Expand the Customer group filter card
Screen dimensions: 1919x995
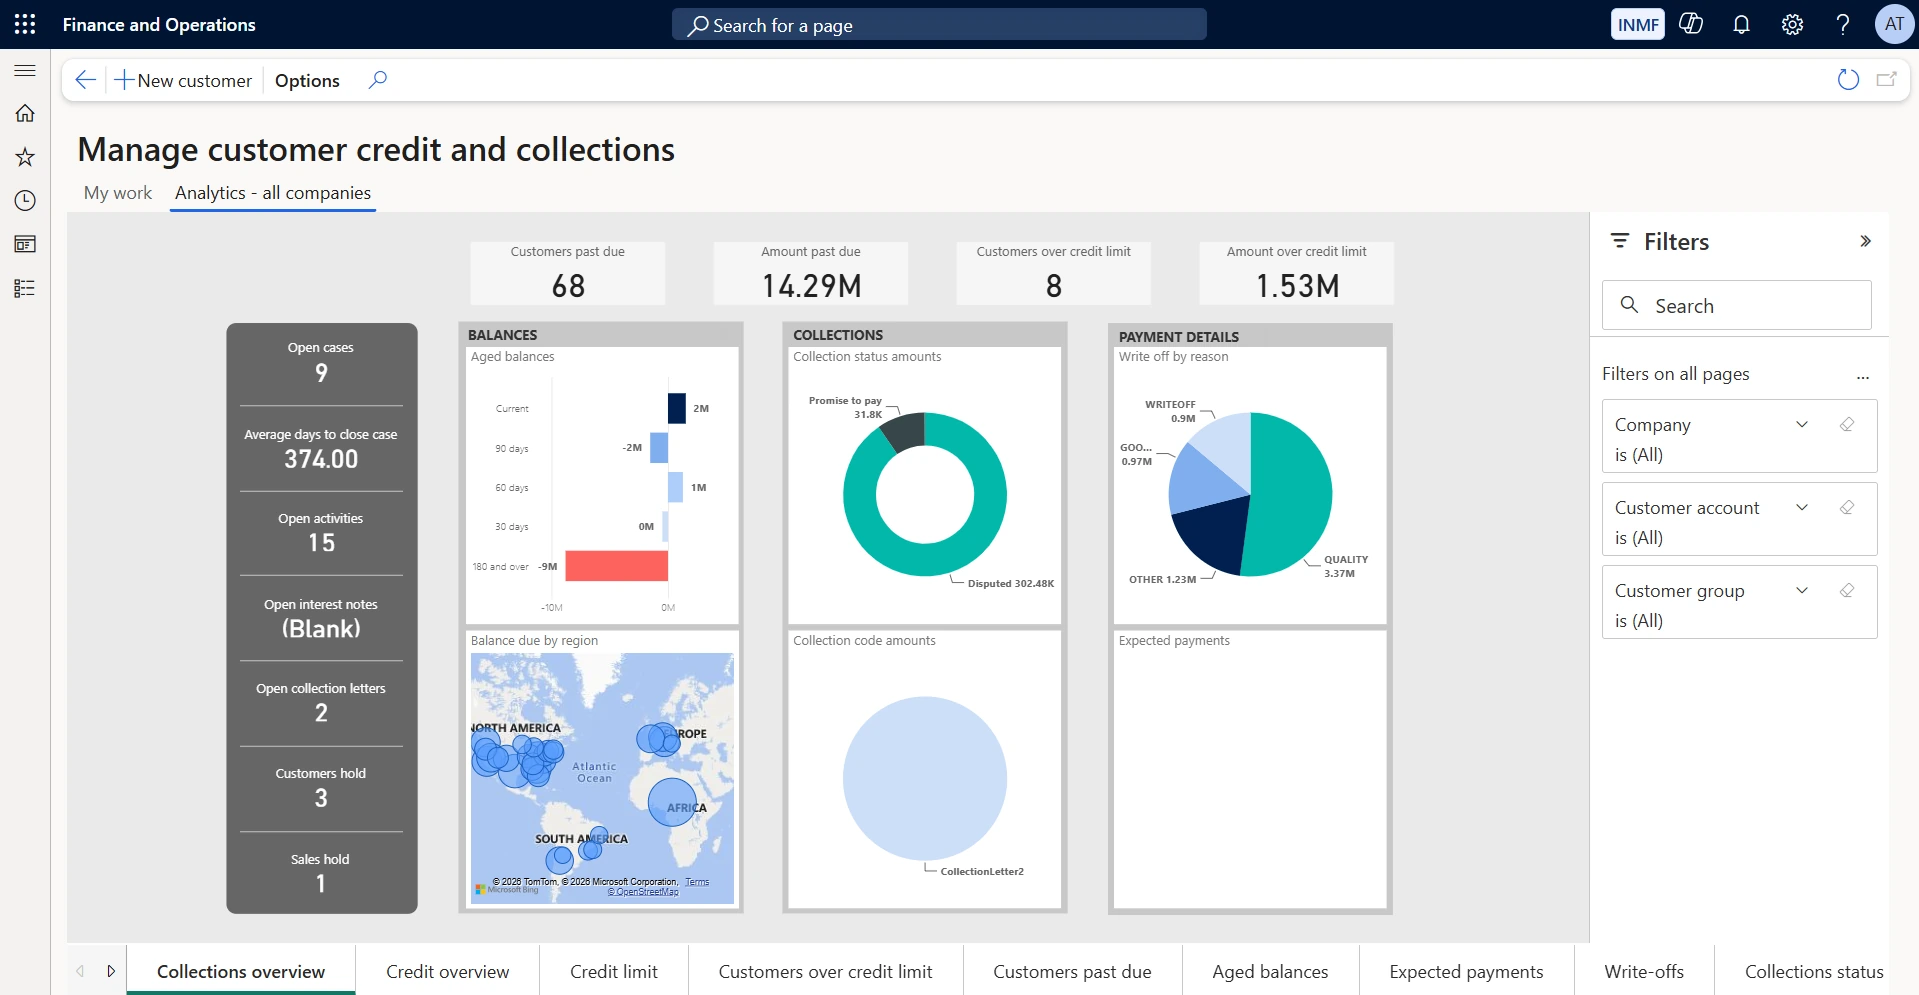[x=1802, y=590]
